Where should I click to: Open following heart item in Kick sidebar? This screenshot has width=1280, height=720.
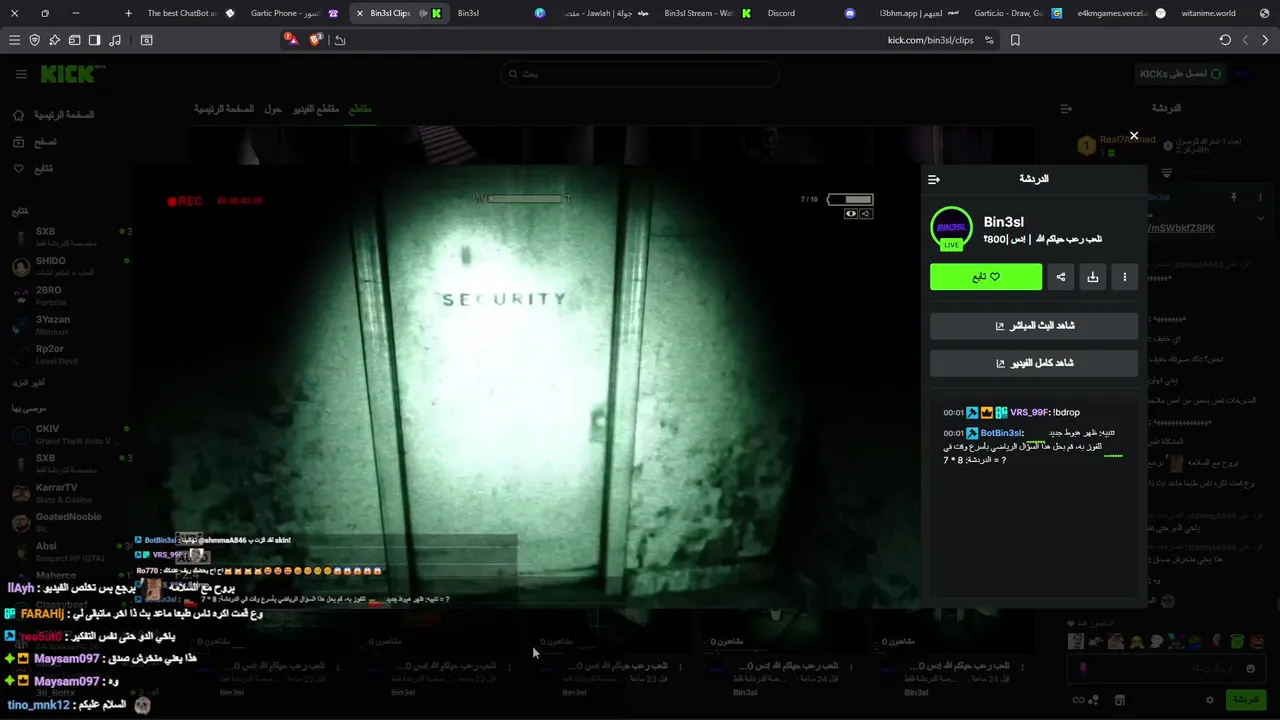[x=33, y=169]
